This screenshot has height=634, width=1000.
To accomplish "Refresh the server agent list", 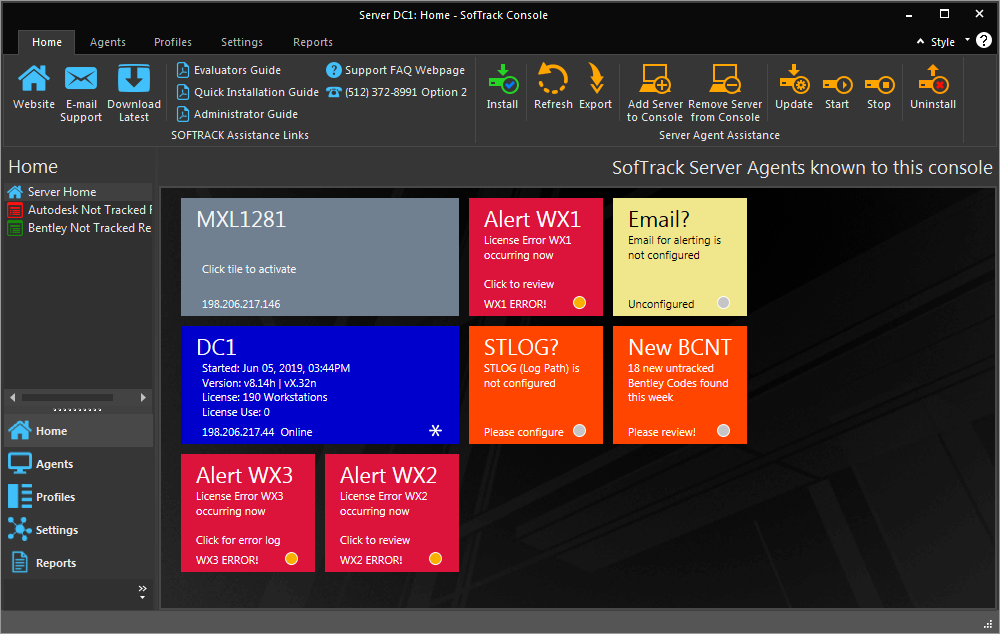I will click(553, 79).
